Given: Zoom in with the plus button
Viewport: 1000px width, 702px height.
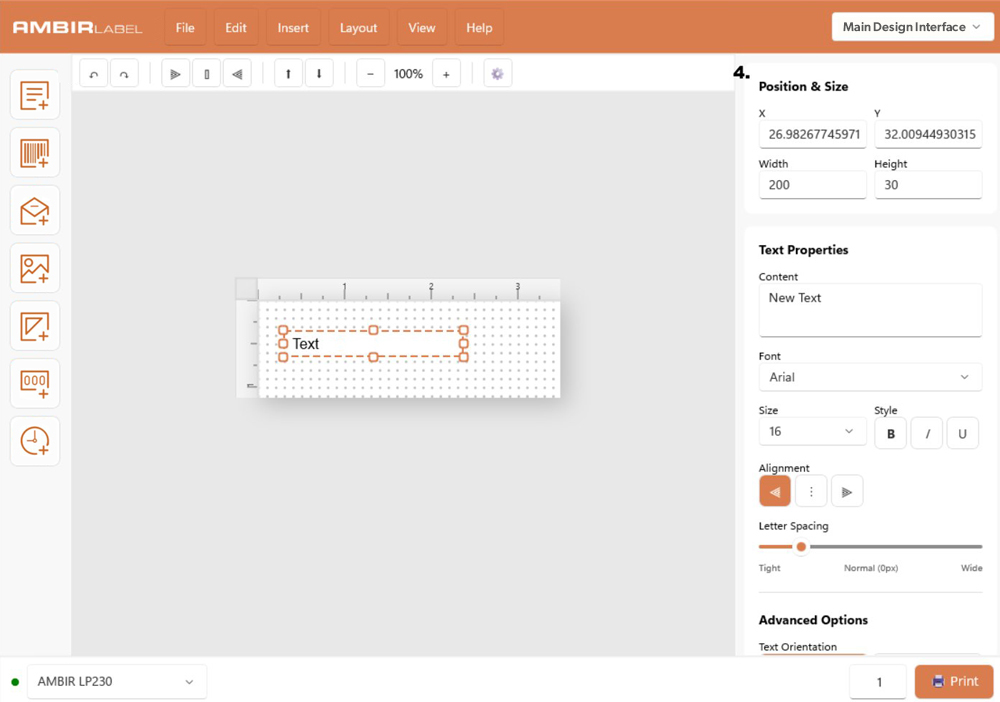Looking at the screenshot, I should [x=446, y=74].
